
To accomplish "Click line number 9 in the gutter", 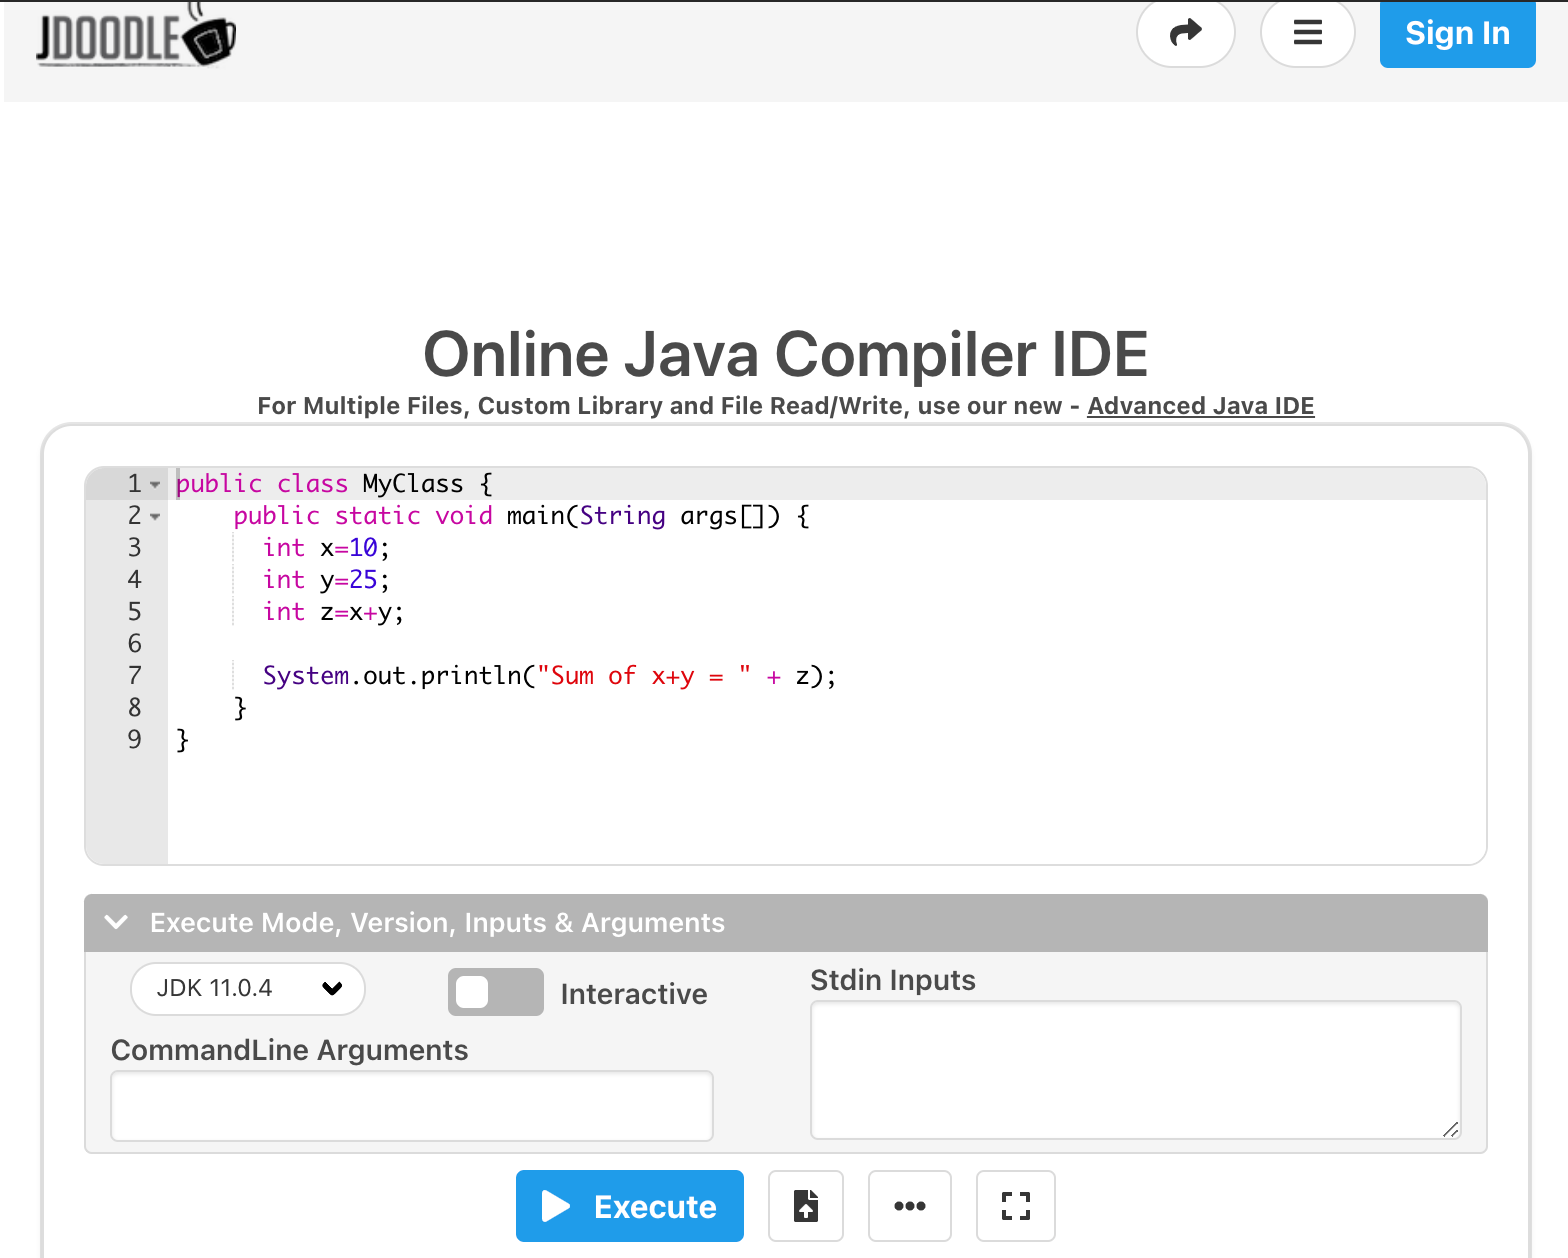I will pos(134,740).
